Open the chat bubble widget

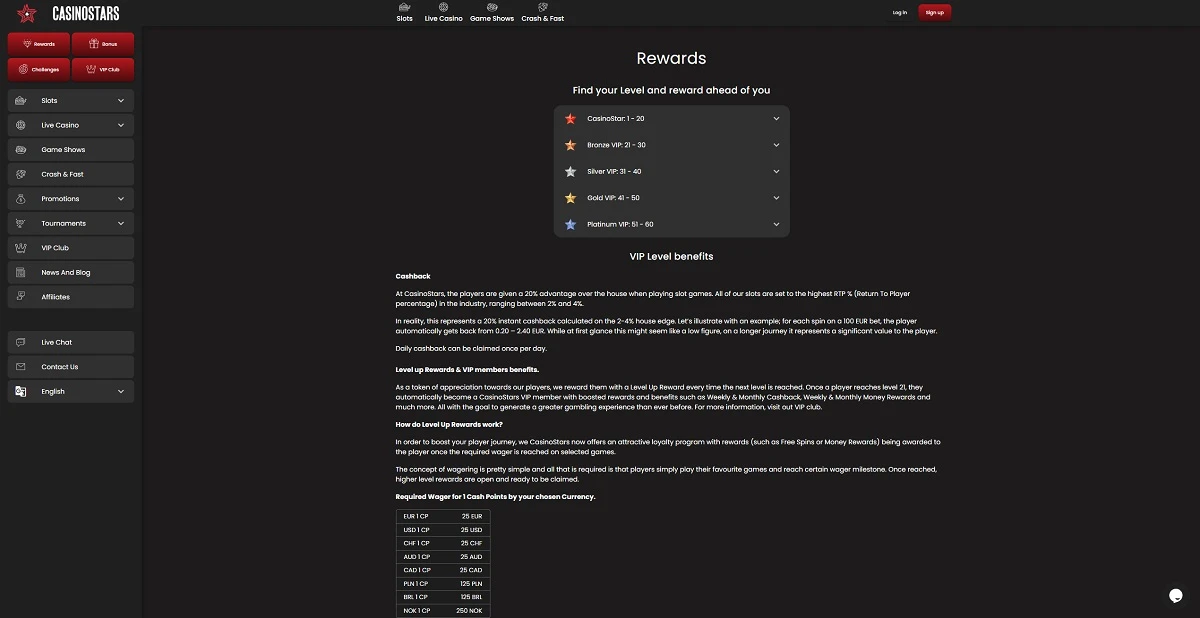[1176, 595]
